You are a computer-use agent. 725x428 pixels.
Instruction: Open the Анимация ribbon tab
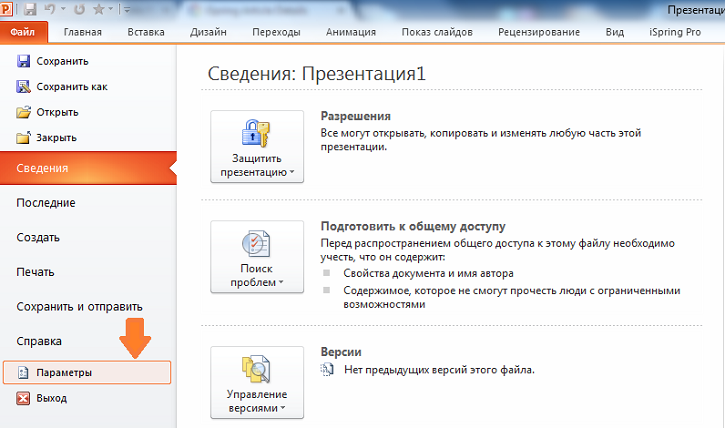click(350, 32)
